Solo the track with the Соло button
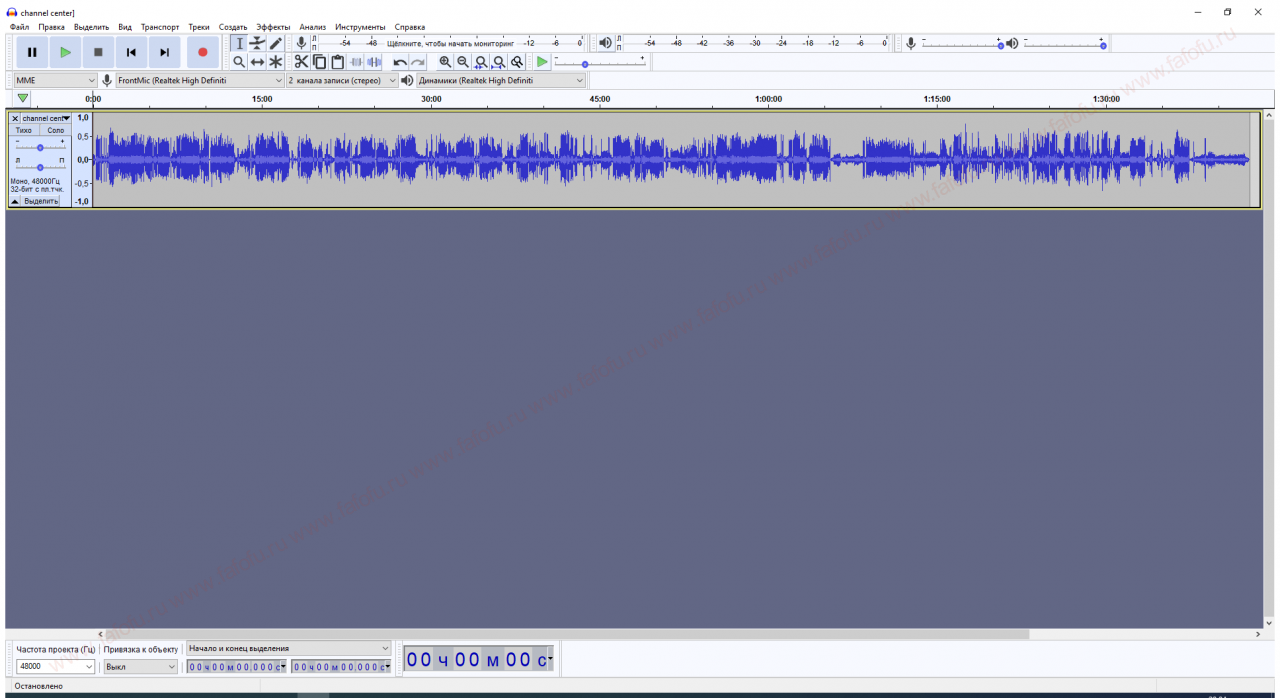1280x698 pixels. tap(56, 130)
